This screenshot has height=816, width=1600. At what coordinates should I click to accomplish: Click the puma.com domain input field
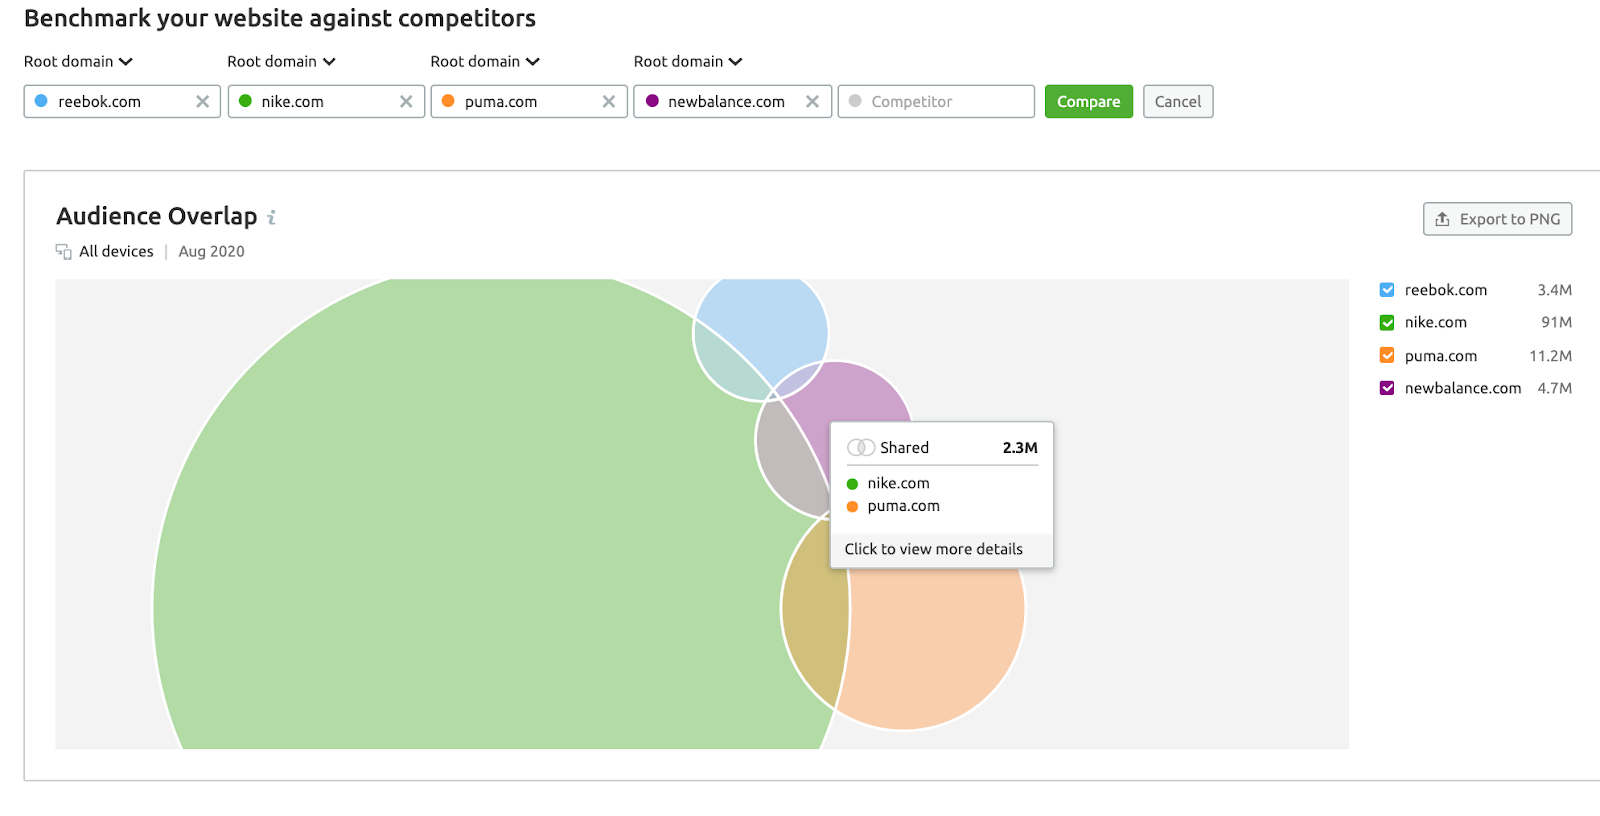529,101
